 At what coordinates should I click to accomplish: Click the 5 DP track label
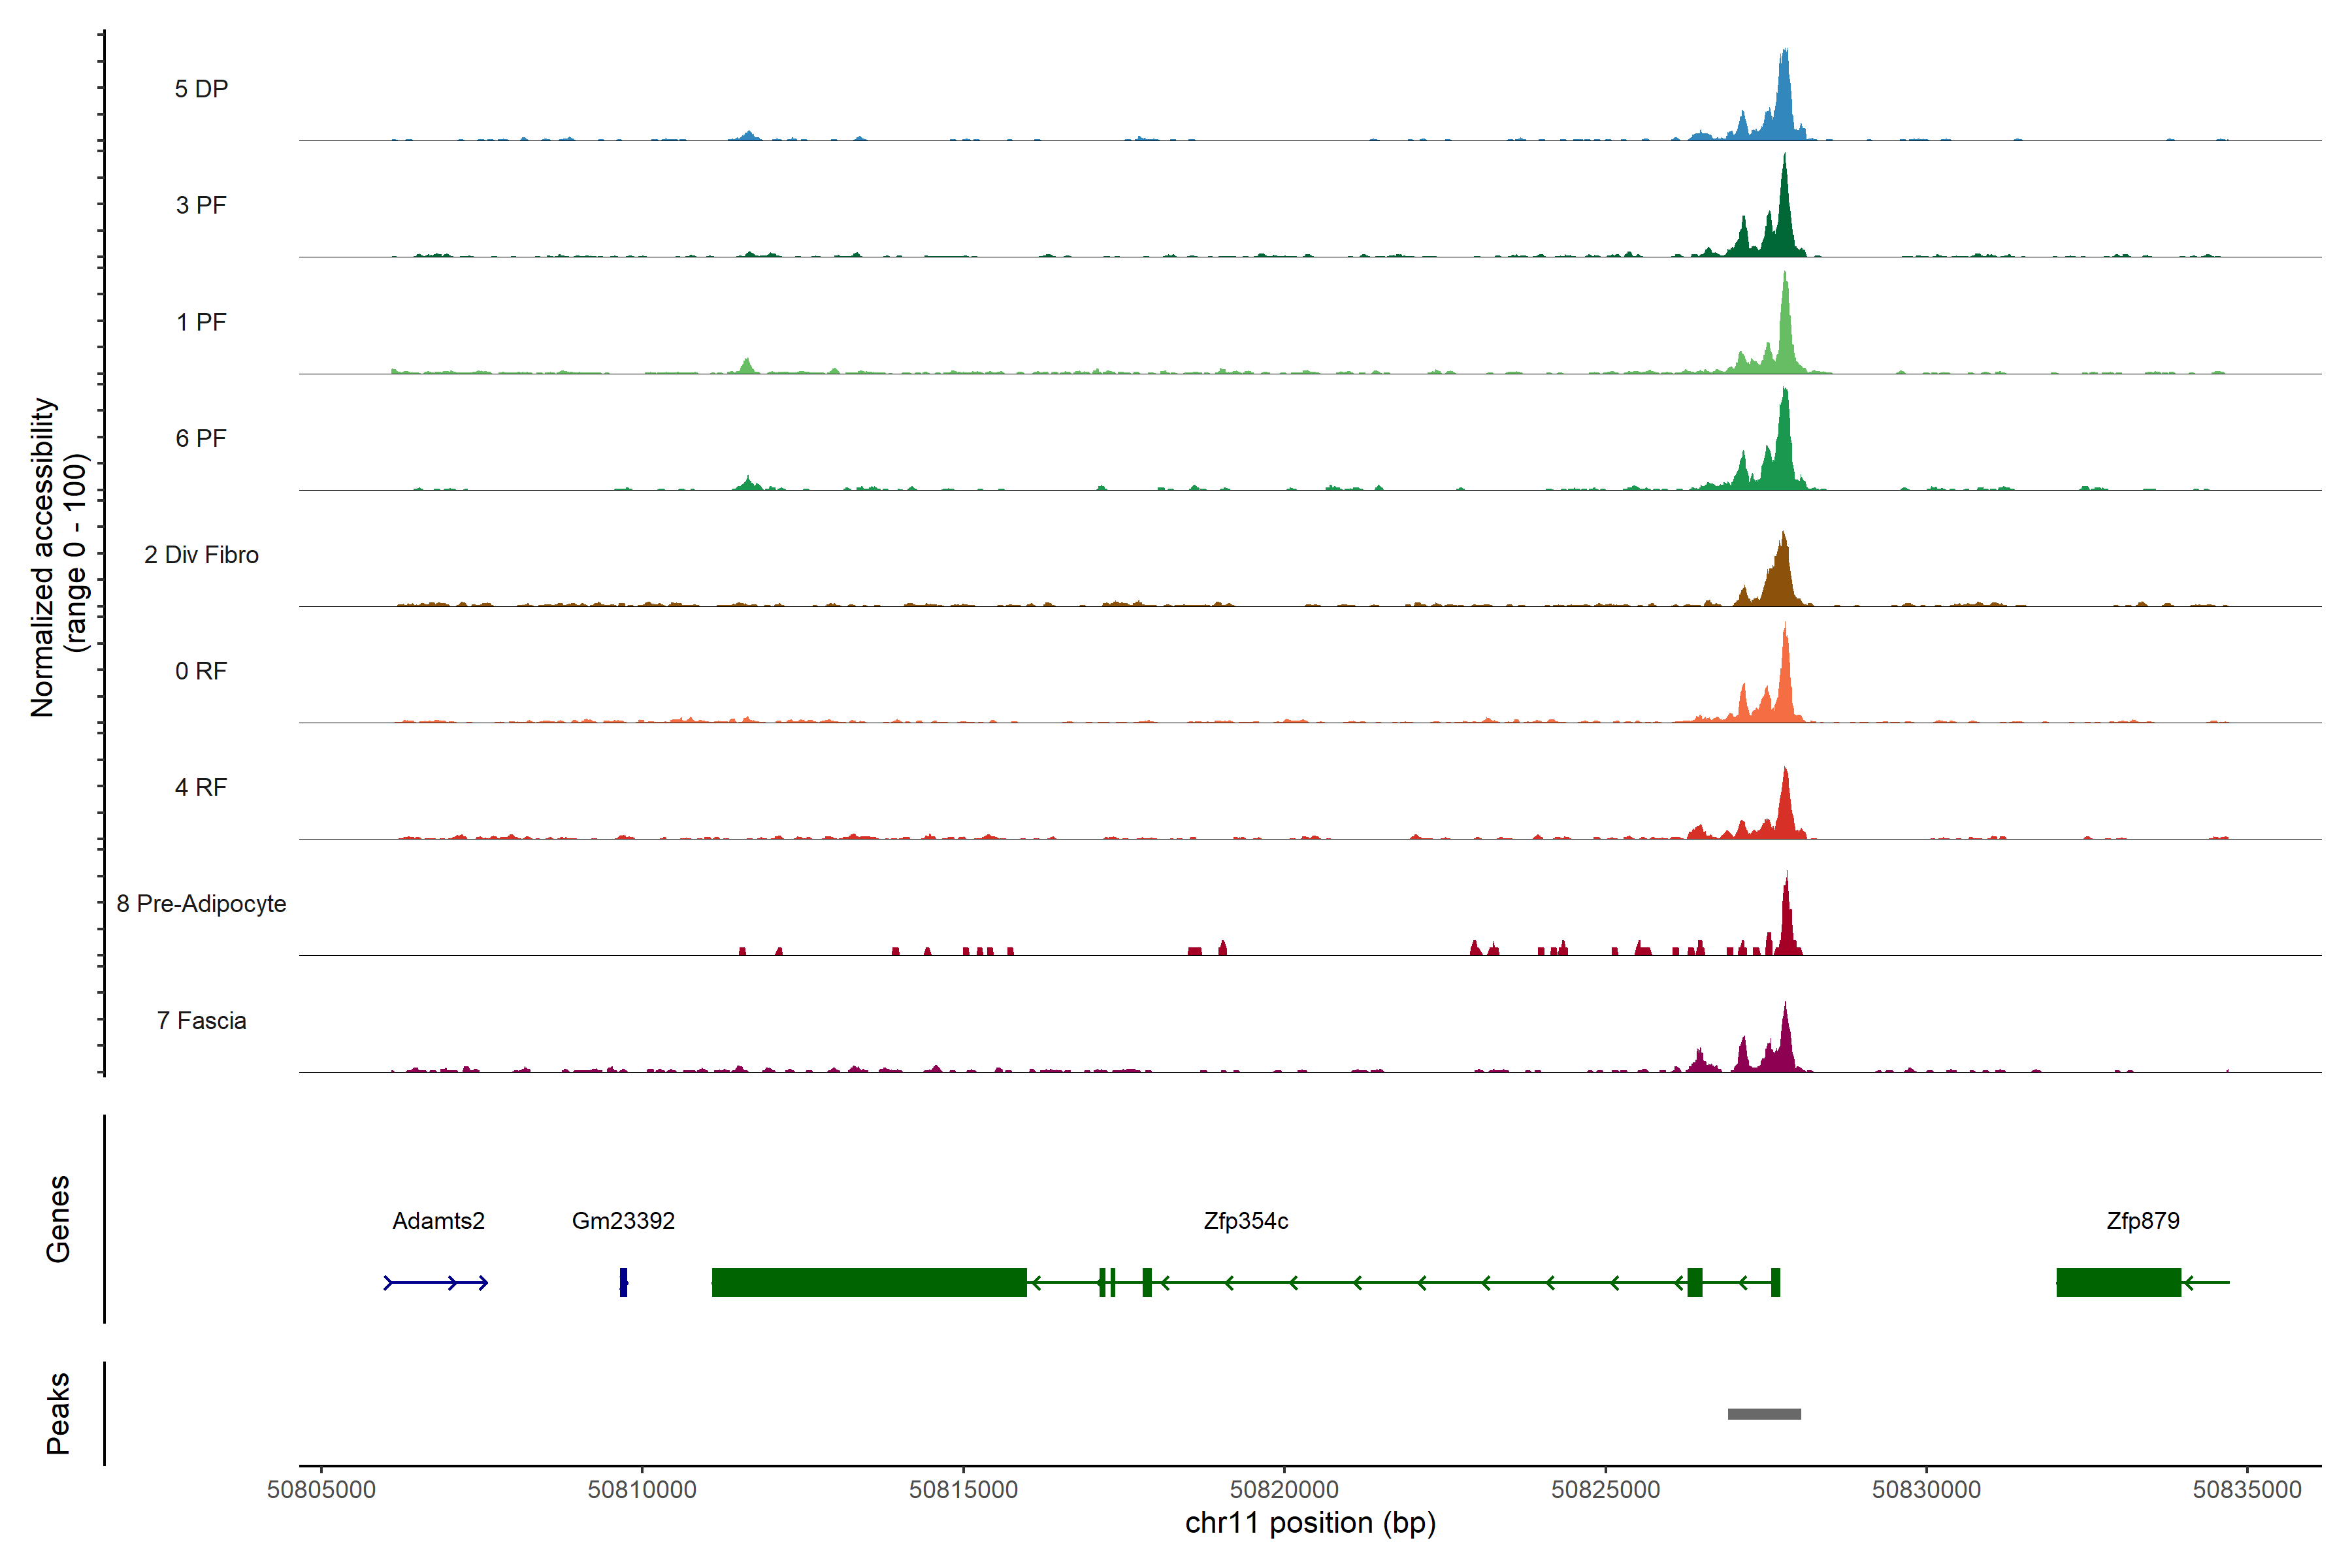(201, 89)
